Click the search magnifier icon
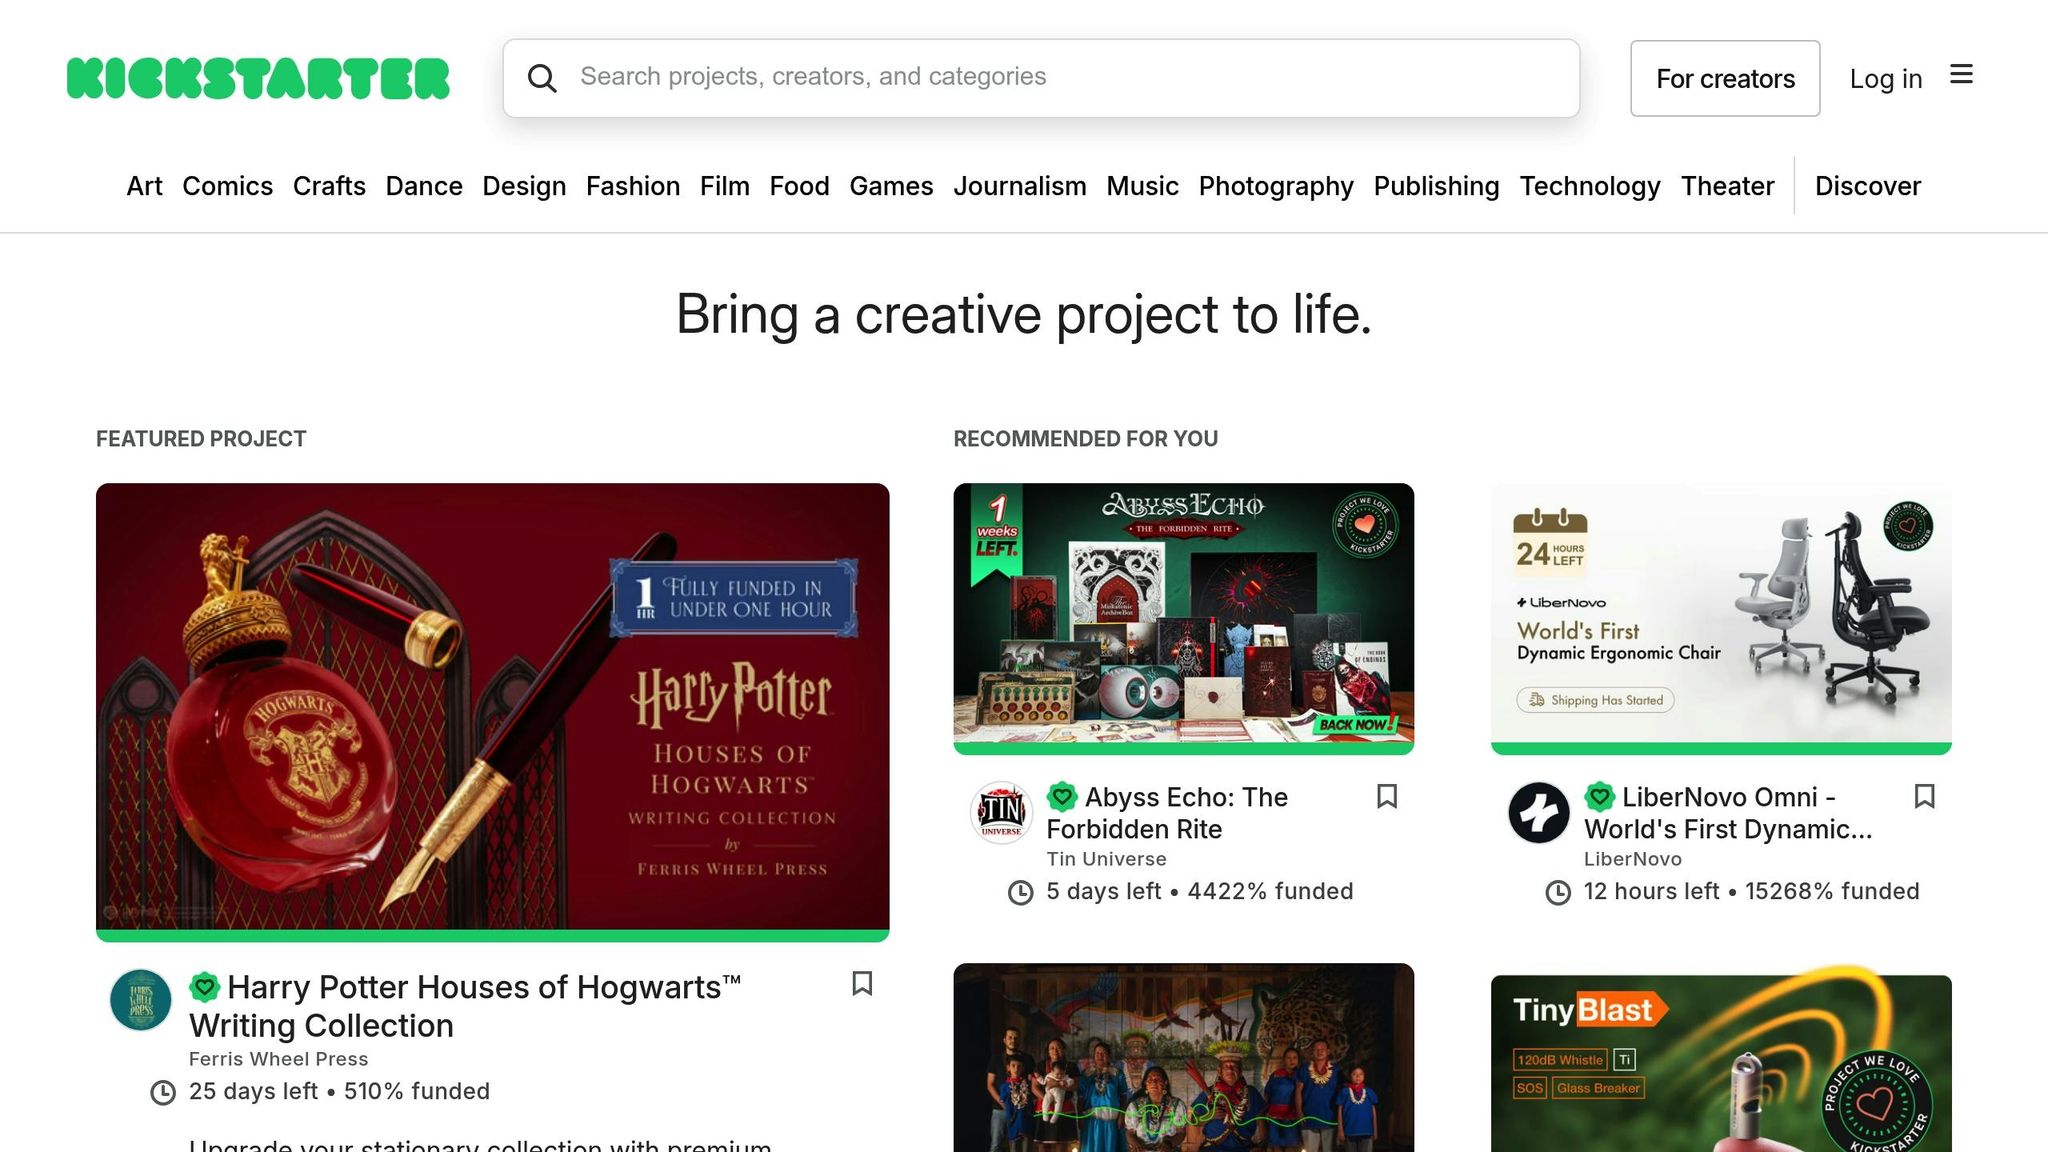The image size is (2048, 1152). 542,78
